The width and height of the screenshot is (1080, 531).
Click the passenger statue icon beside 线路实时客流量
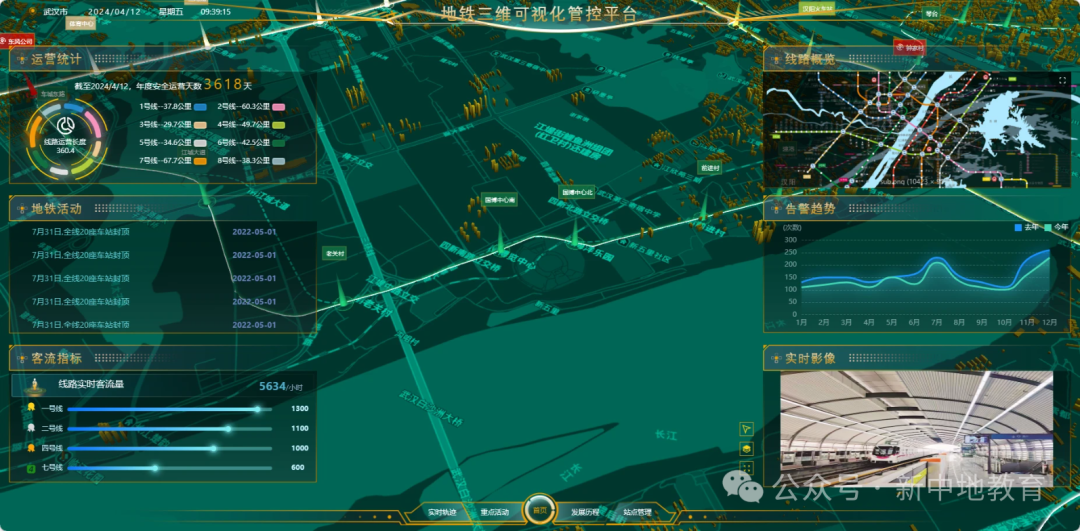pos(34,386)
